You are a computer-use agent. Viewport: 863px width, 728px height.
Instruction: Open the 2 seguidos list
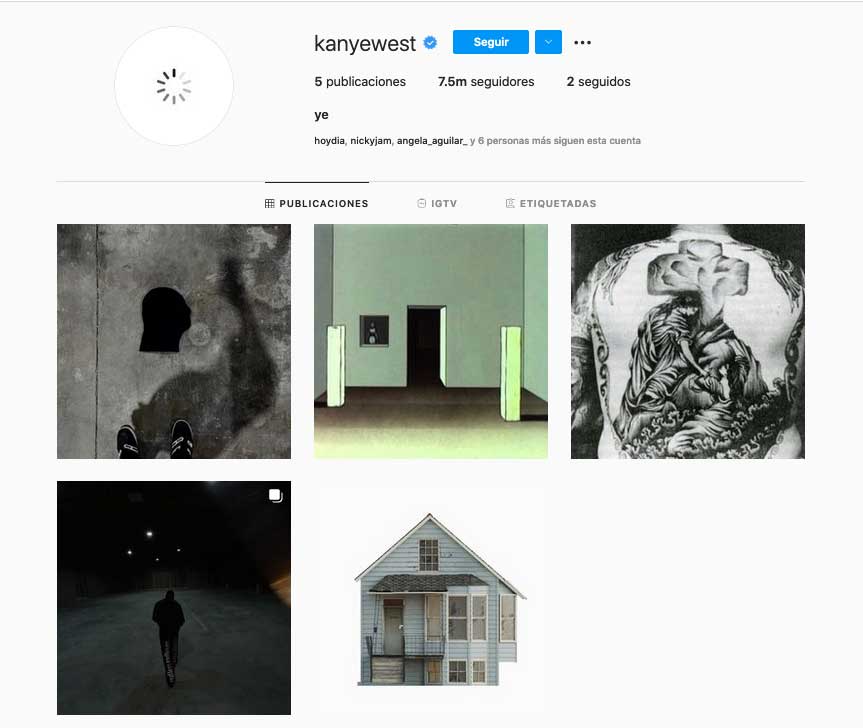(x=598, y=81)
